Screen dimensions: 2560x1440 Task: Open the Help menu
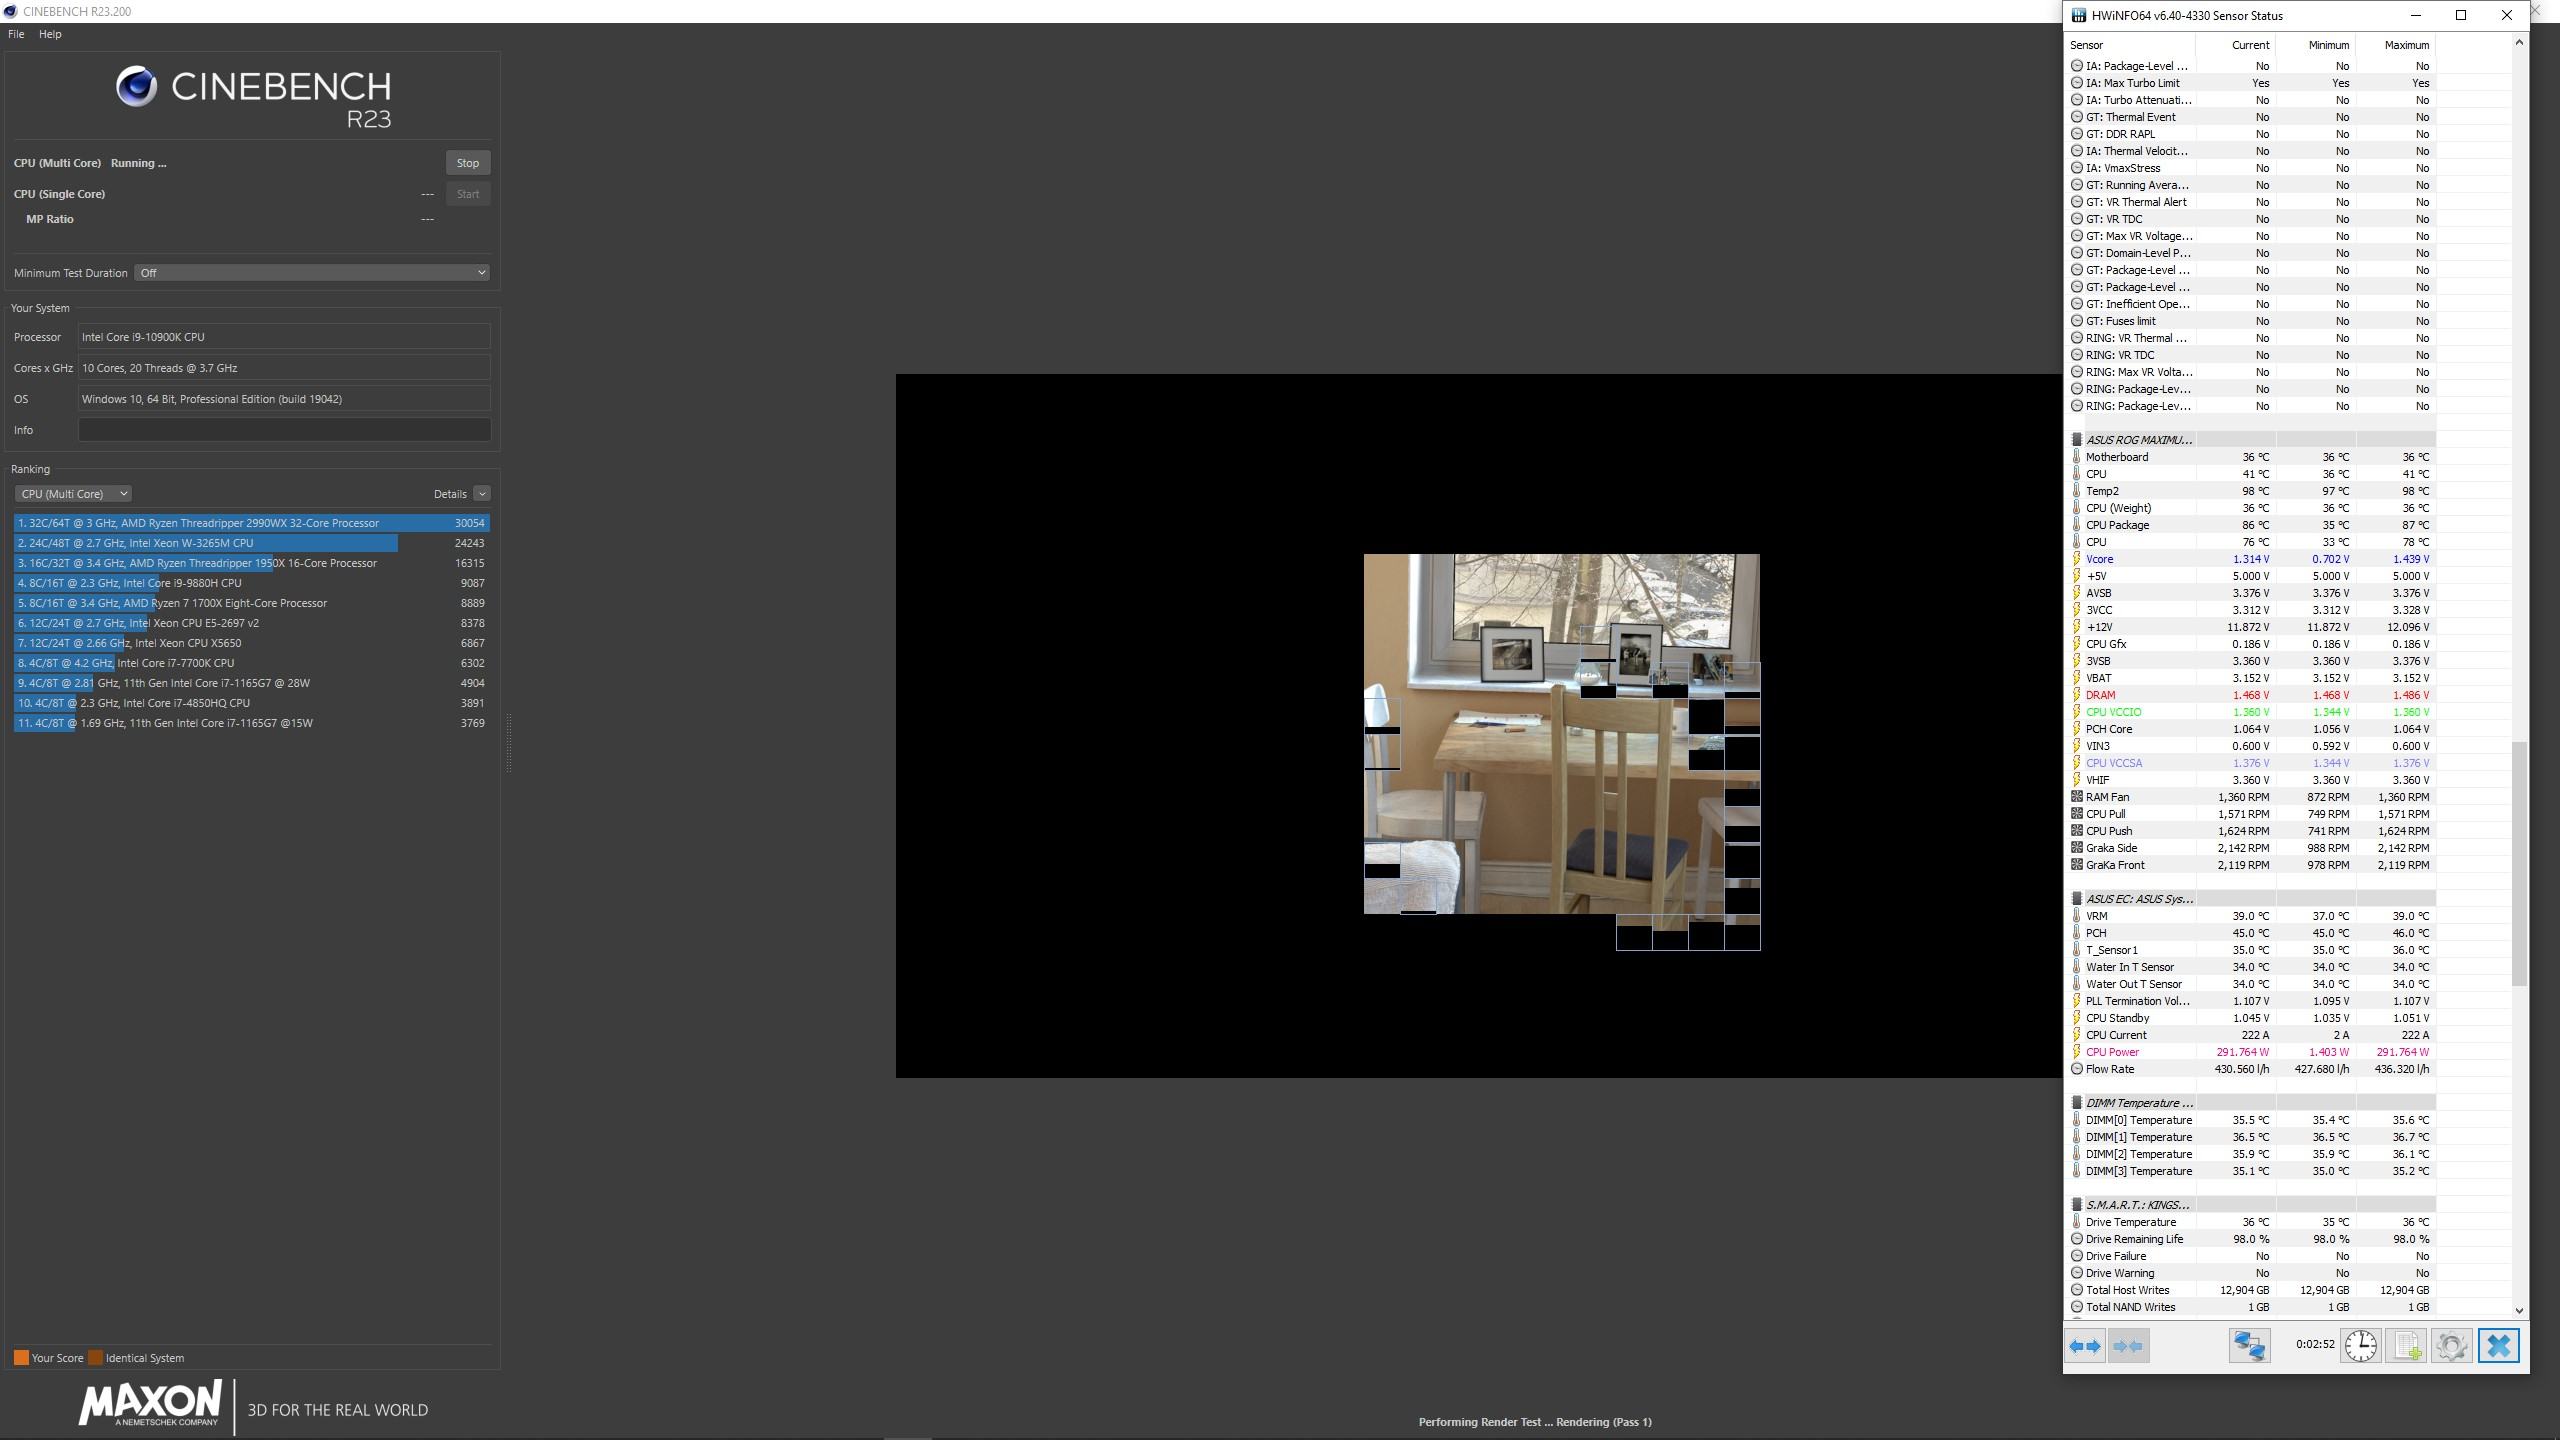tap(50, 34)
